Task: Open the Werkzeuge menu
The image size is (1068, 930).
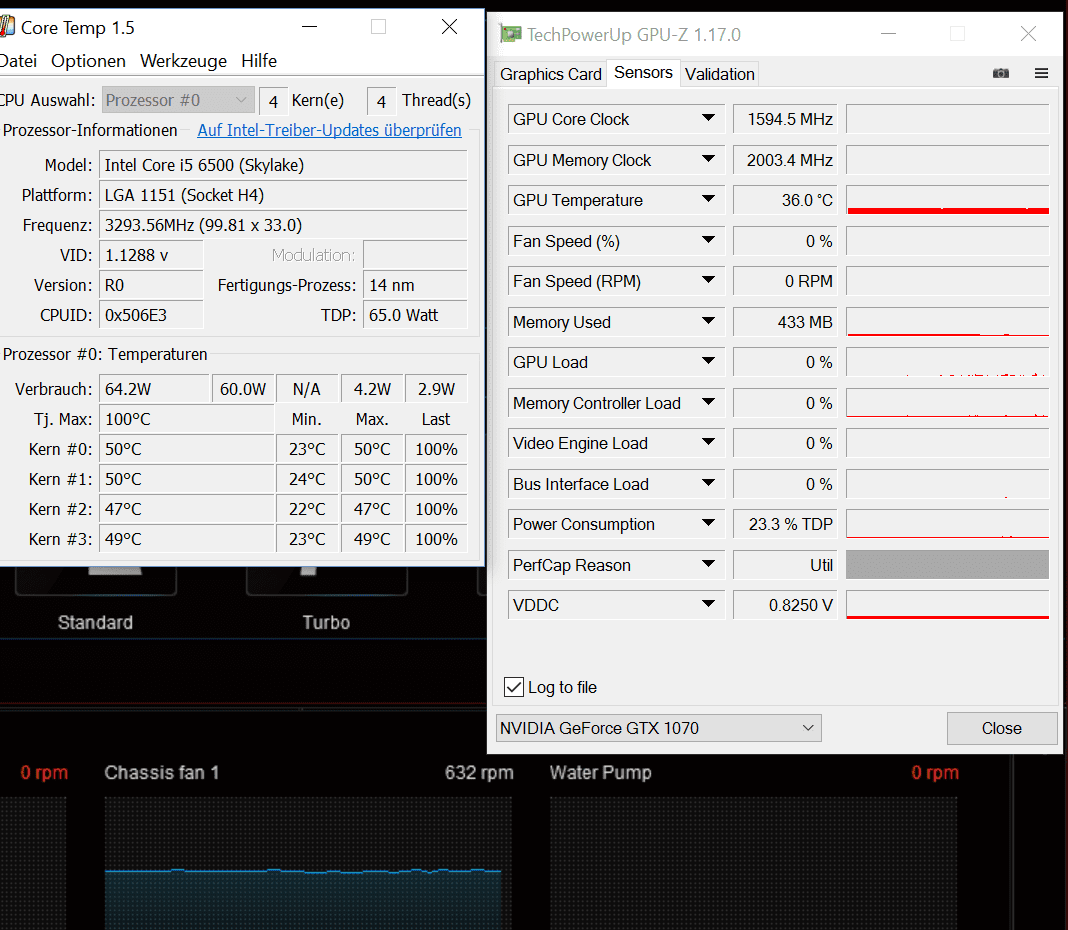Action: (183, 61)
